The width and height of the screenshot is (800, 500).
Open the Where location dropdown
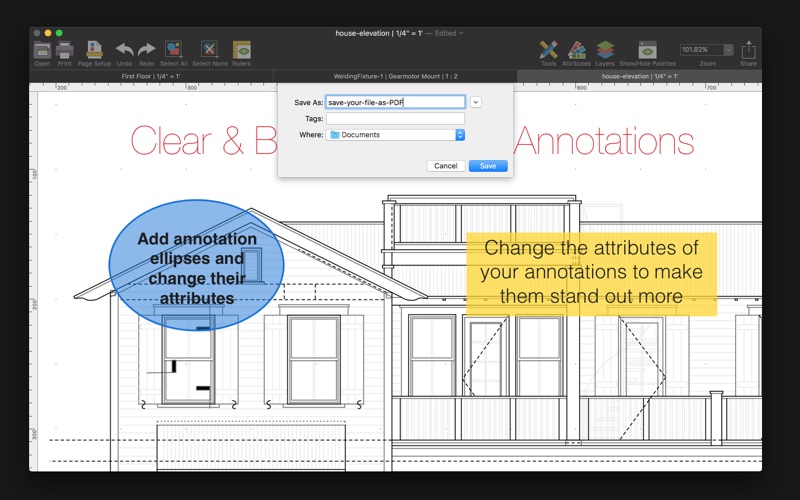[395, 135]
